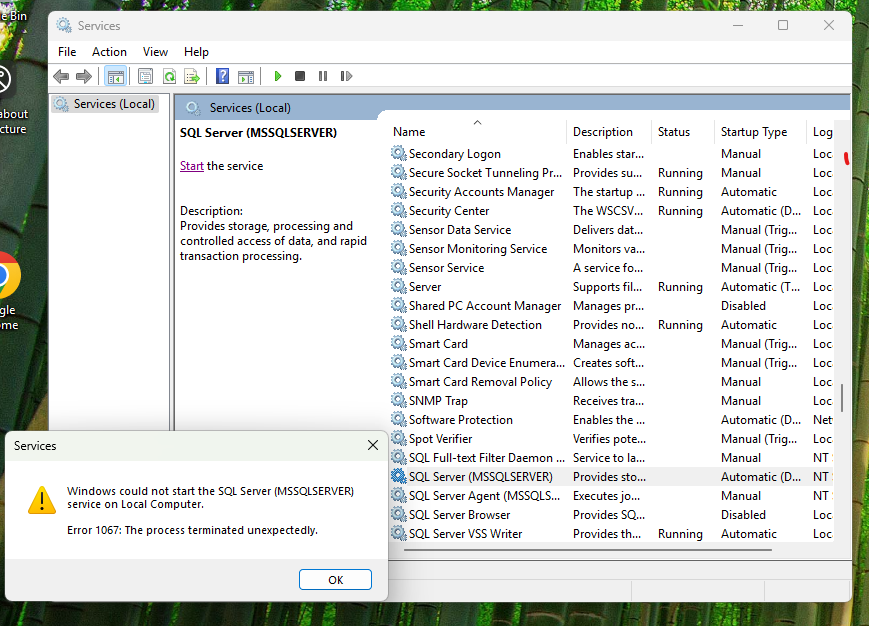Select the SQL Server Agent (MSSQLS... service

point(611,496)
